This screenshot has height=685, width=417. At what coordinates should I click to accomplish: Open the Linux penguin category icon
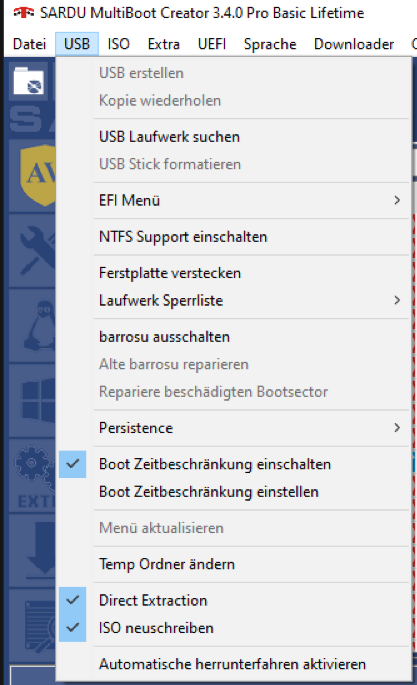(x=40, y=324)
